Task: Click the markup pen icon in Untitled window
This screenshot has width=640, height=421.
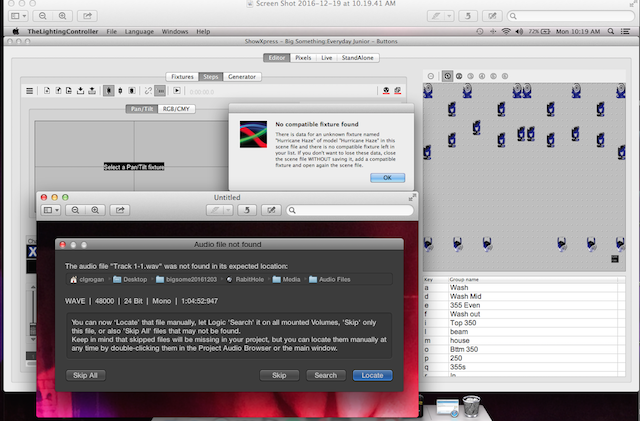Action: point(215,210)
